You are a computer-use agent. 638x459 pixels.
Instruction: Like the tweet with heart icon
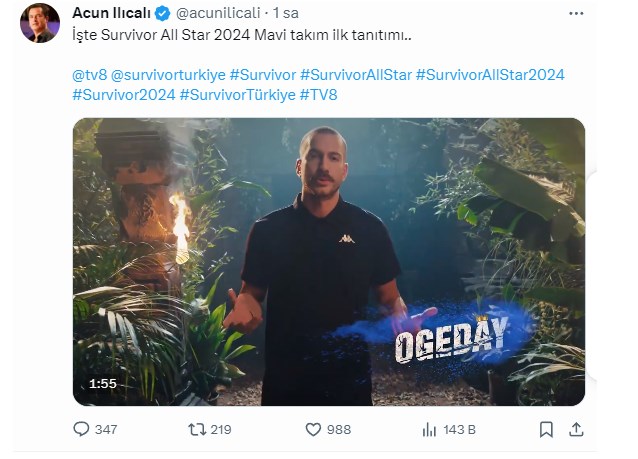(313, 430)
